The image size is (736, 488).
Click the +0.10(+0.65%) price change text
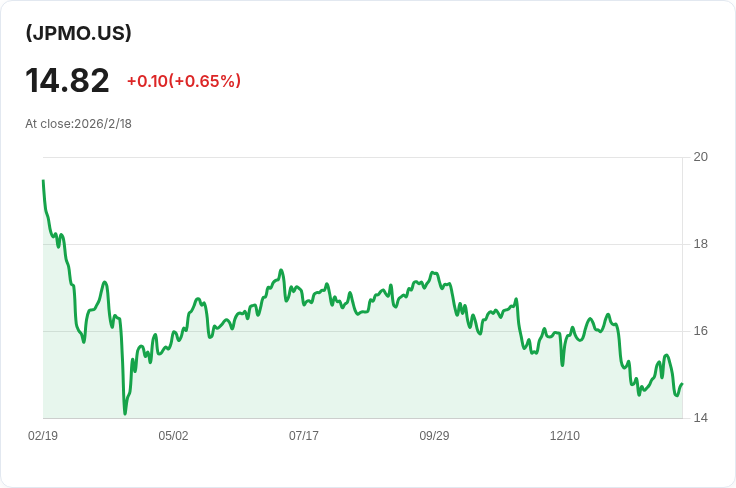click(183, 81)
